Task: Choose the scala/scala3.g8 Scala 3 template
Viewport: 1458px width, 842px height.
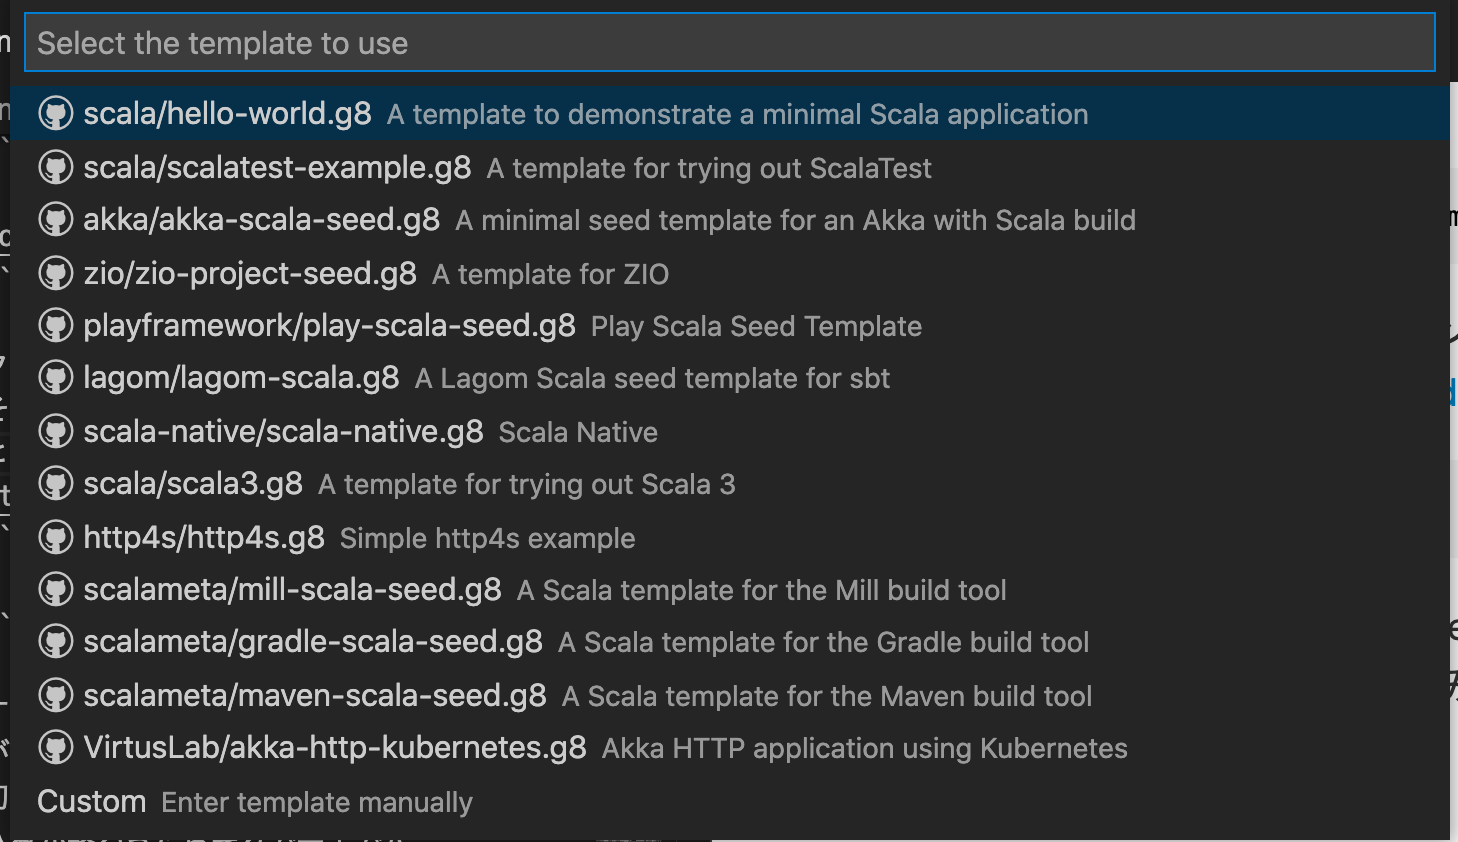Action: [x=192, y=483]
